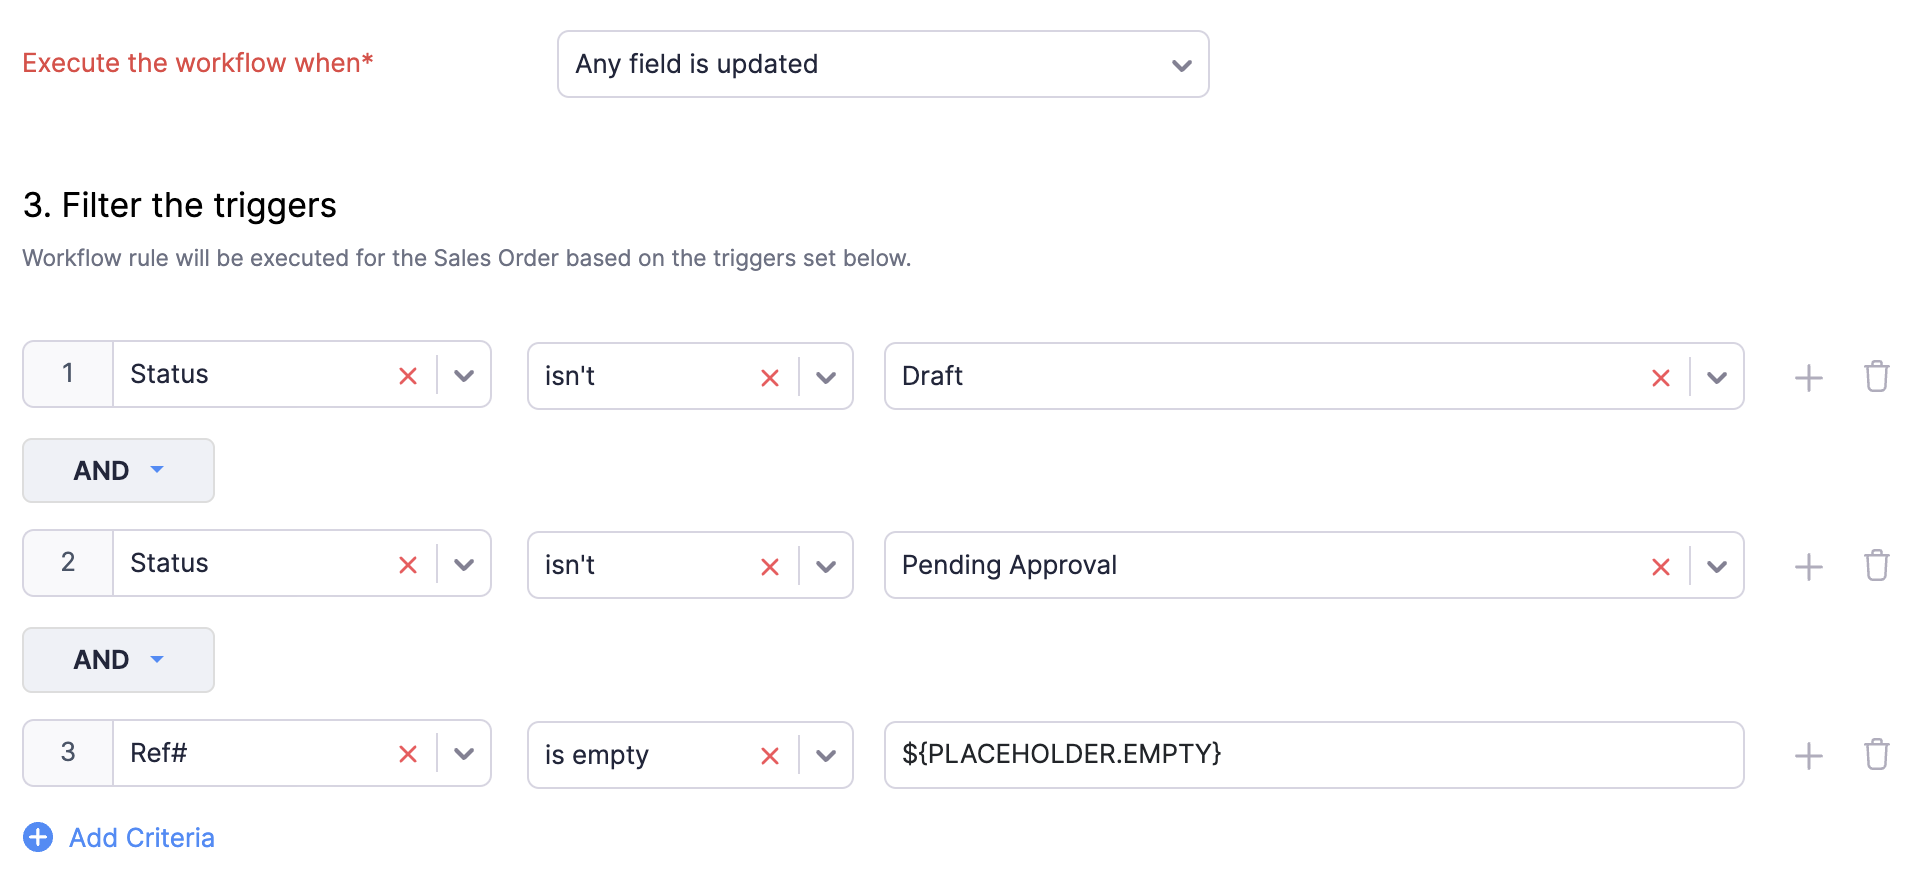Delete criteria row 2 with trash icon

pyautogui.click(x=1877, y=565)
